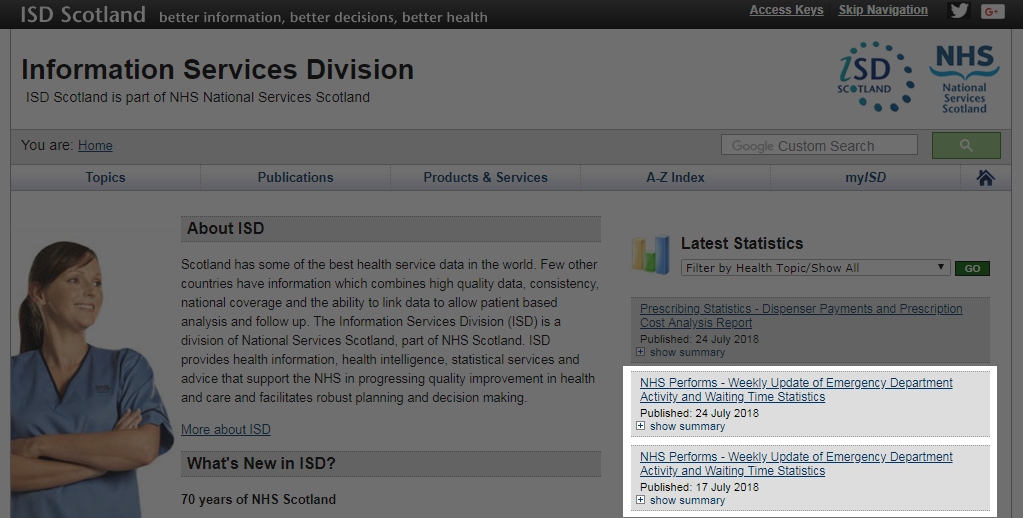Click the Published: 17 July 2018 text
This screenshot has height=518, width=1023.
pyautogui.click(x=699, y=487)
